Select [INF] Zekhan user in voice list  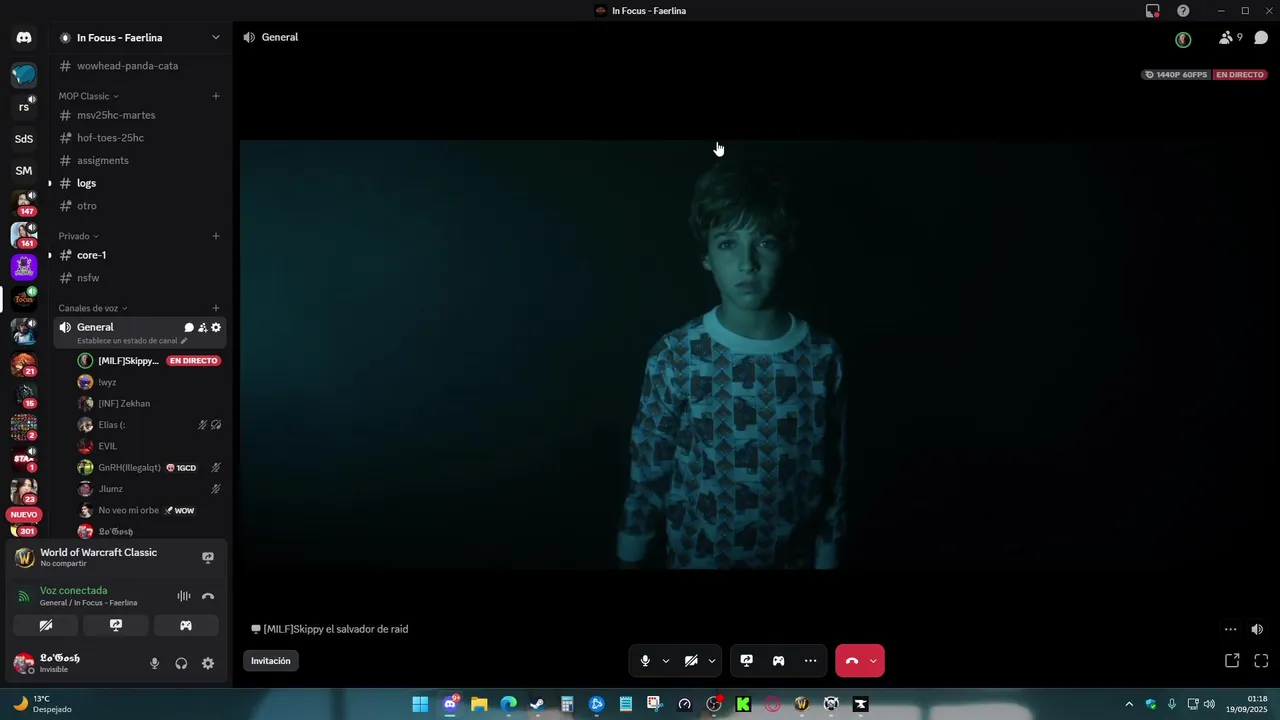(x=150, y=404)
